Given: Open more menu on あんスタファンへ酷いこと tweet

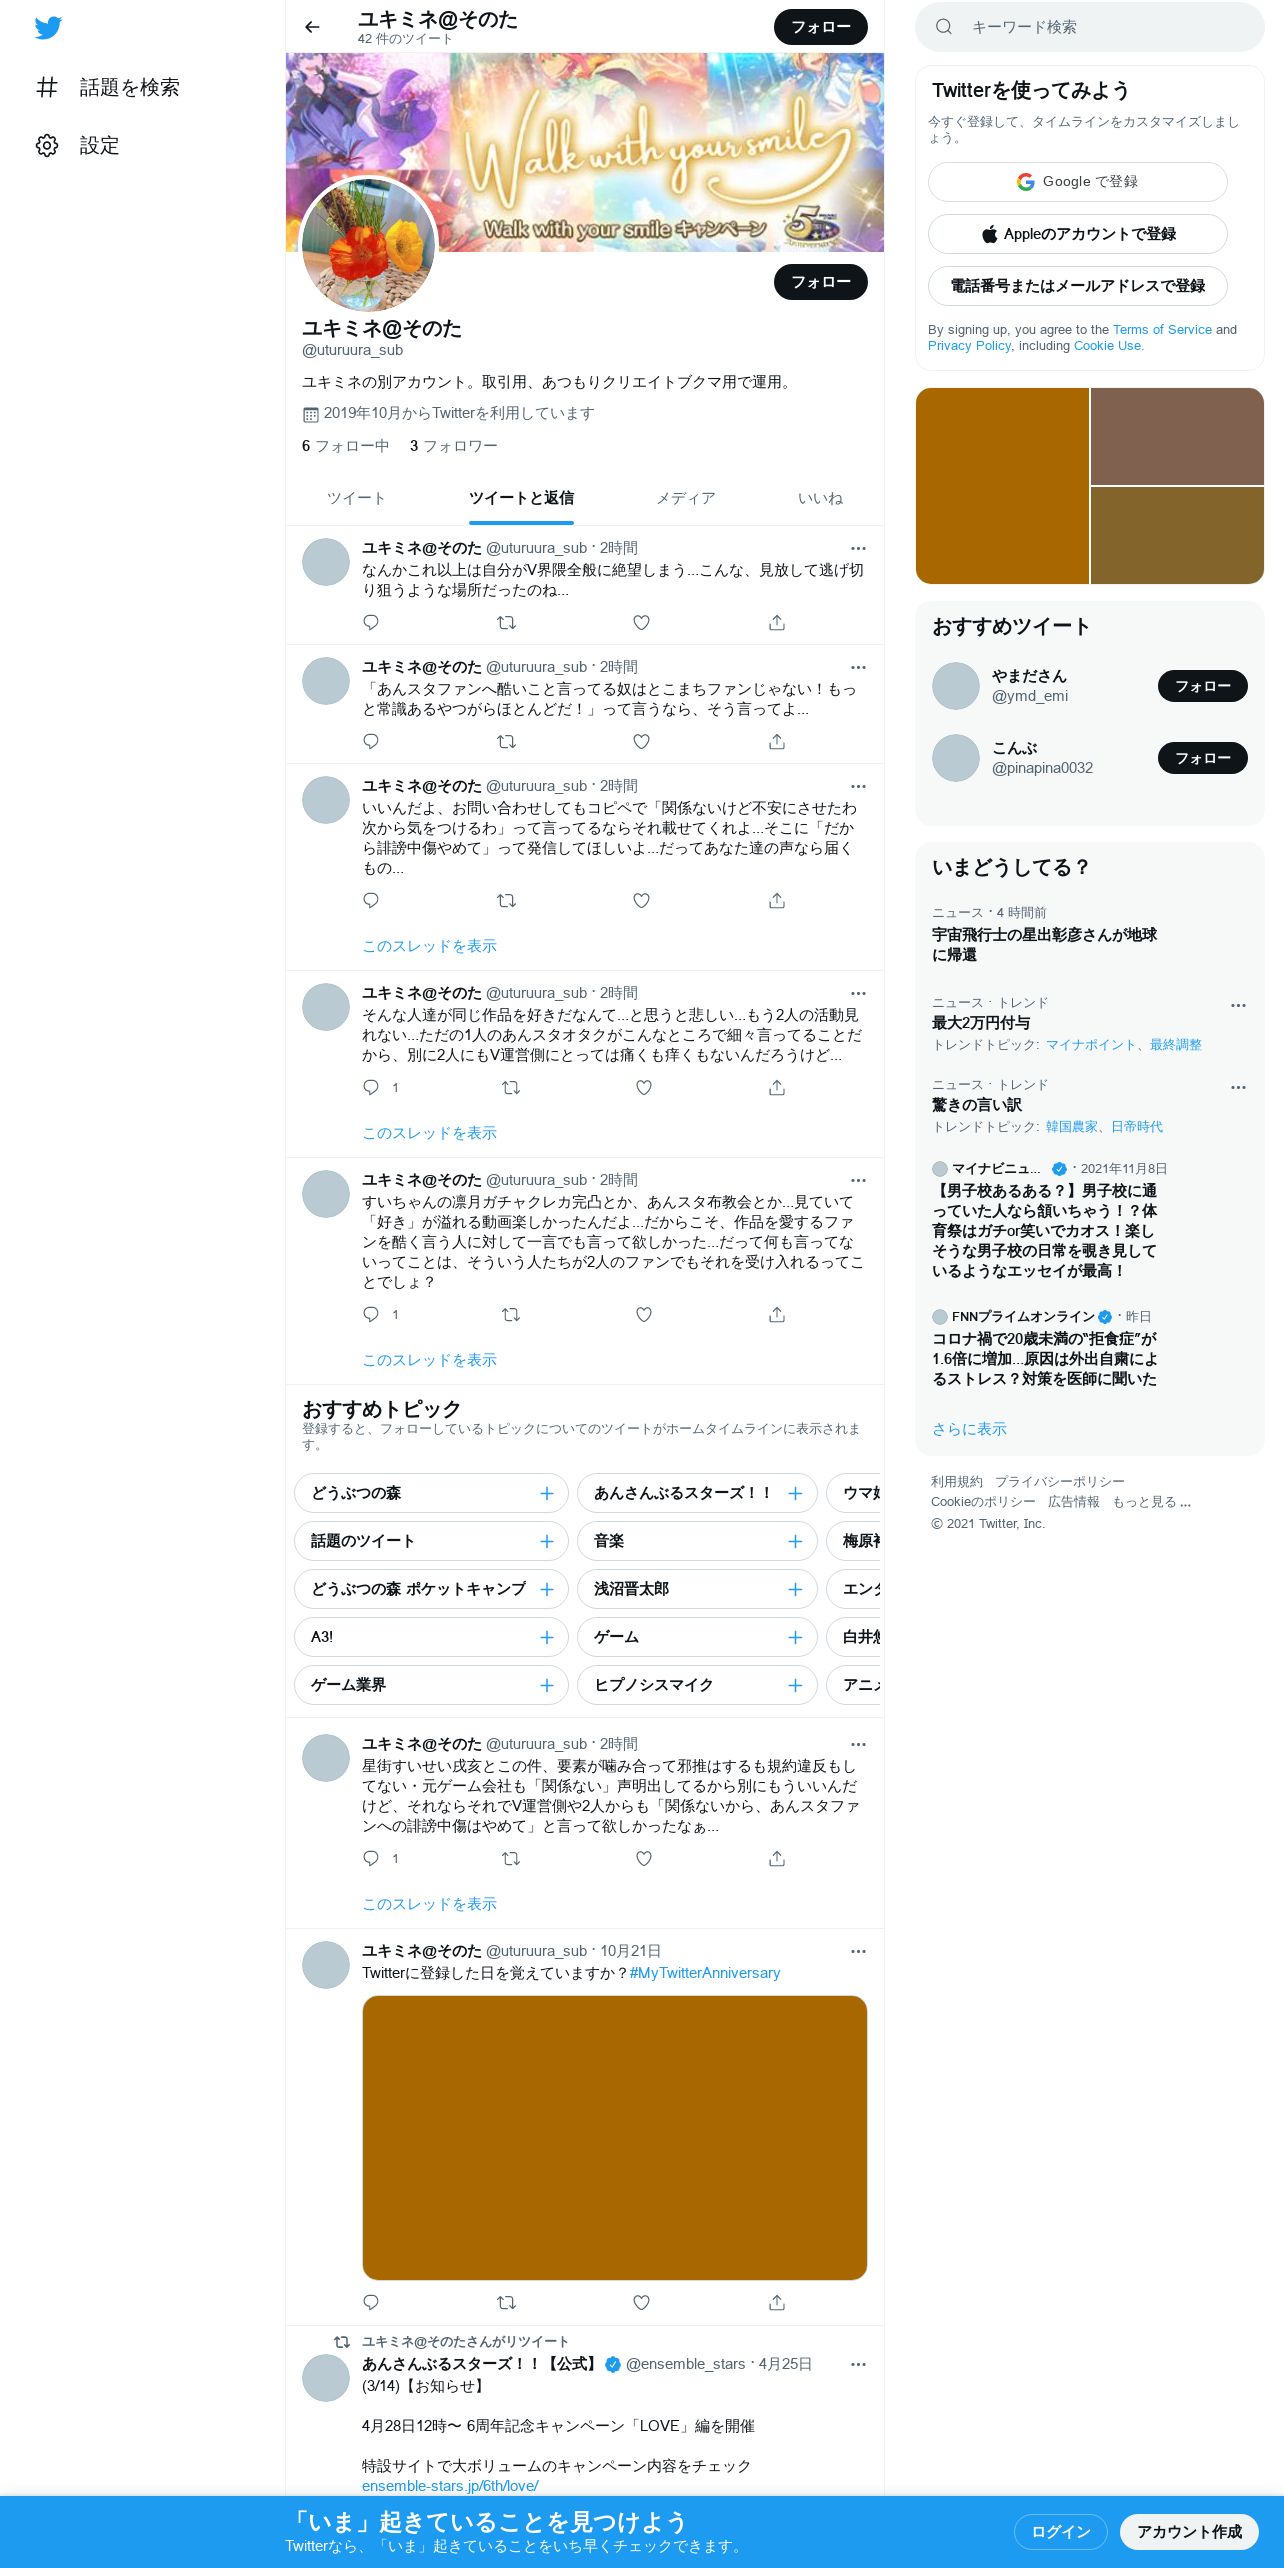Looking at the screenshot, I should (x=858, y=667).
